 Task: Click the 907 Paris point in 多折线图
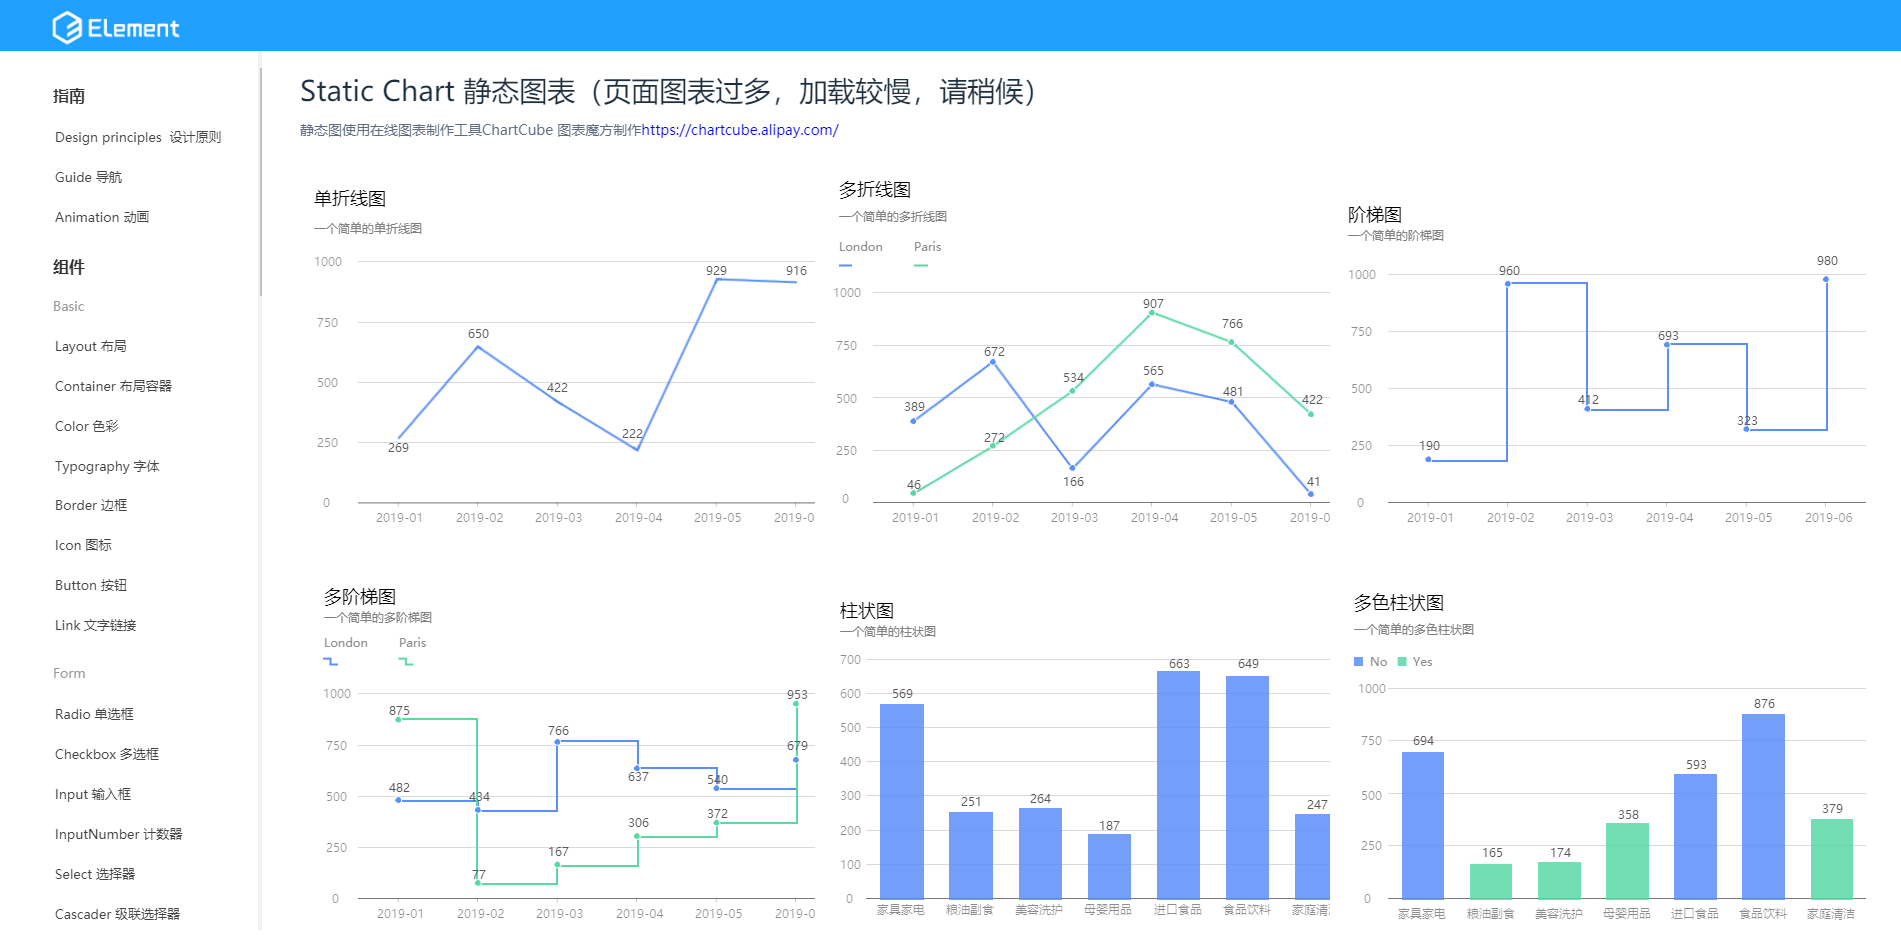1152,313
